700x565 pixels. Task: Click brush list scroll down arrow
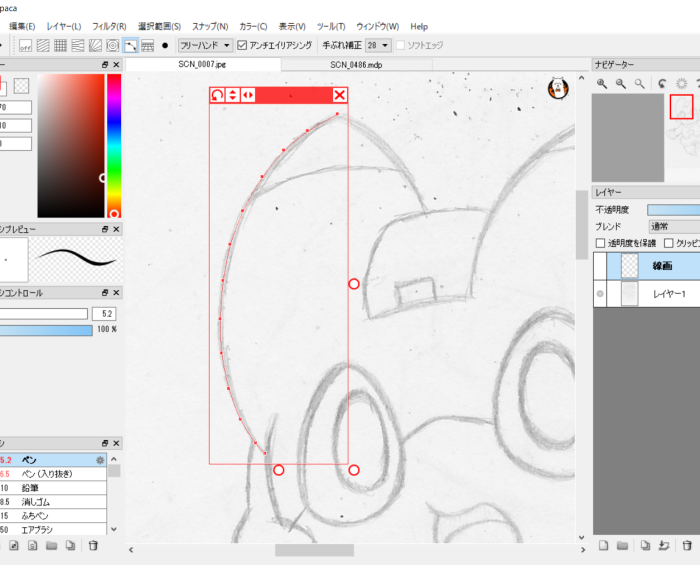(x=114, y=529)
